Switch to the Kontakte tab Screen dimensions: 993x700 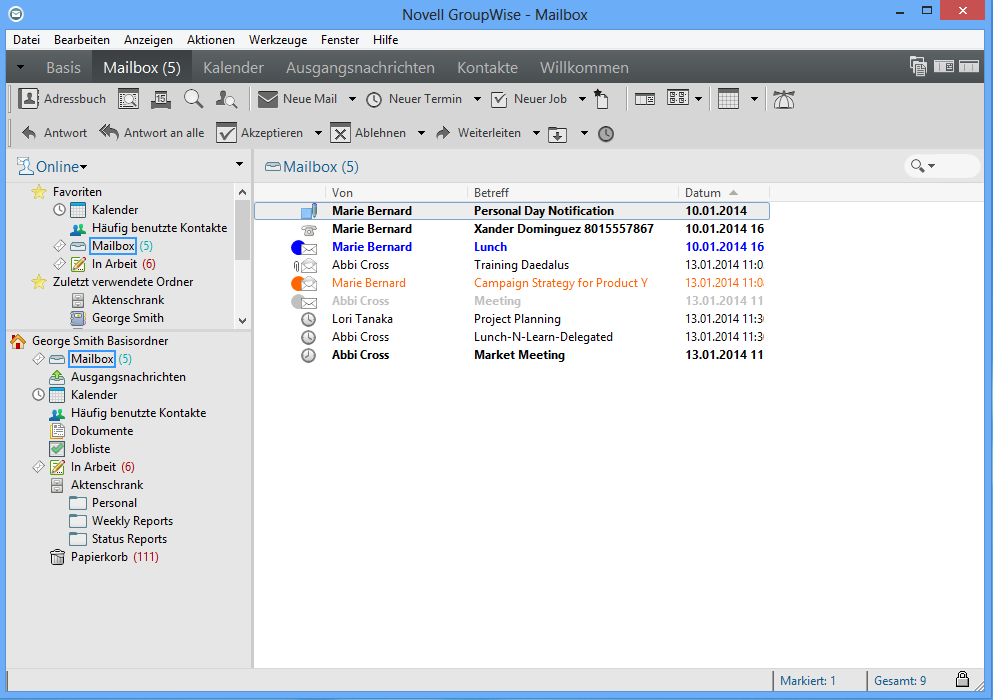488,68
